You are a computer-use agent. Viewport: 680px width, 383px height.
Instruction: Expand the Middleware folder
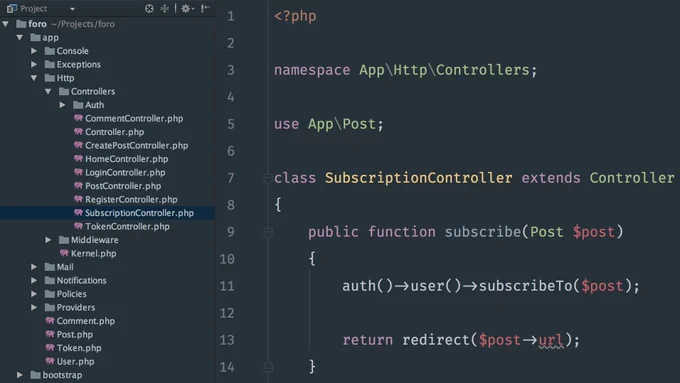[48, 239]
